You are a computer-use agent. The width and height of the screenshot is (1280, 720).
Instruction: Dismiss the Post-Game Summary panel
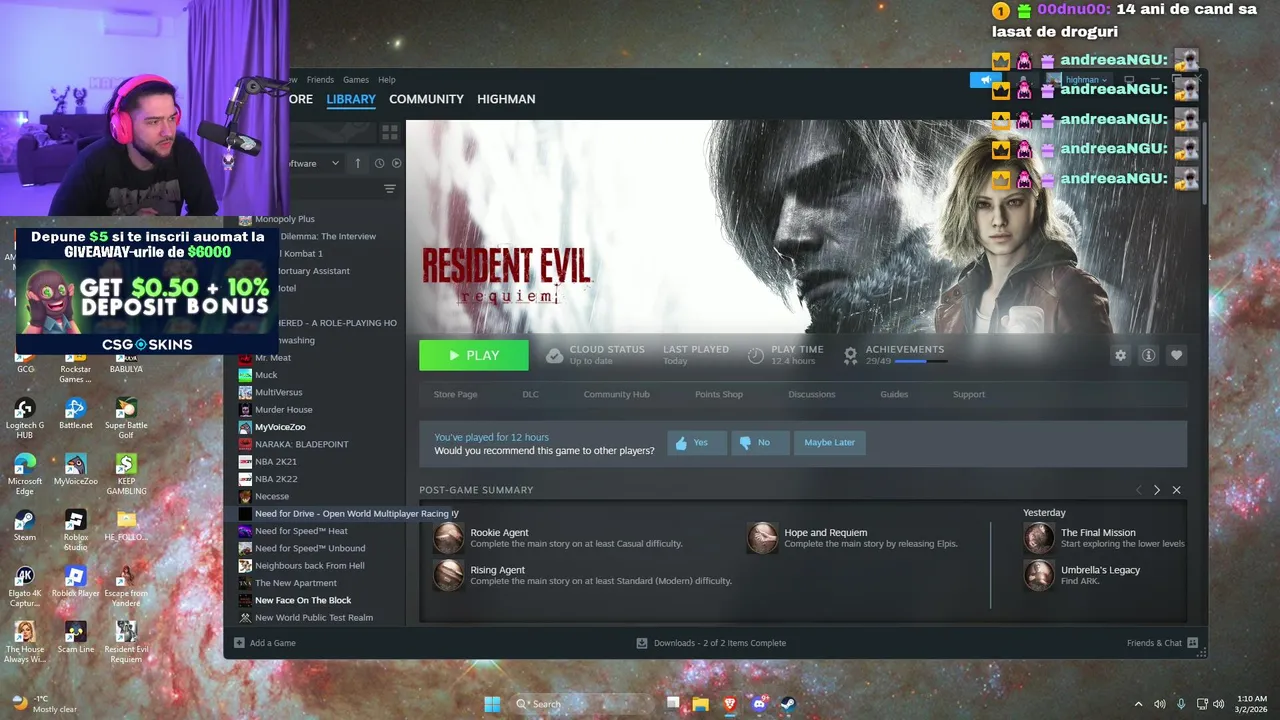pos(1176,490)
